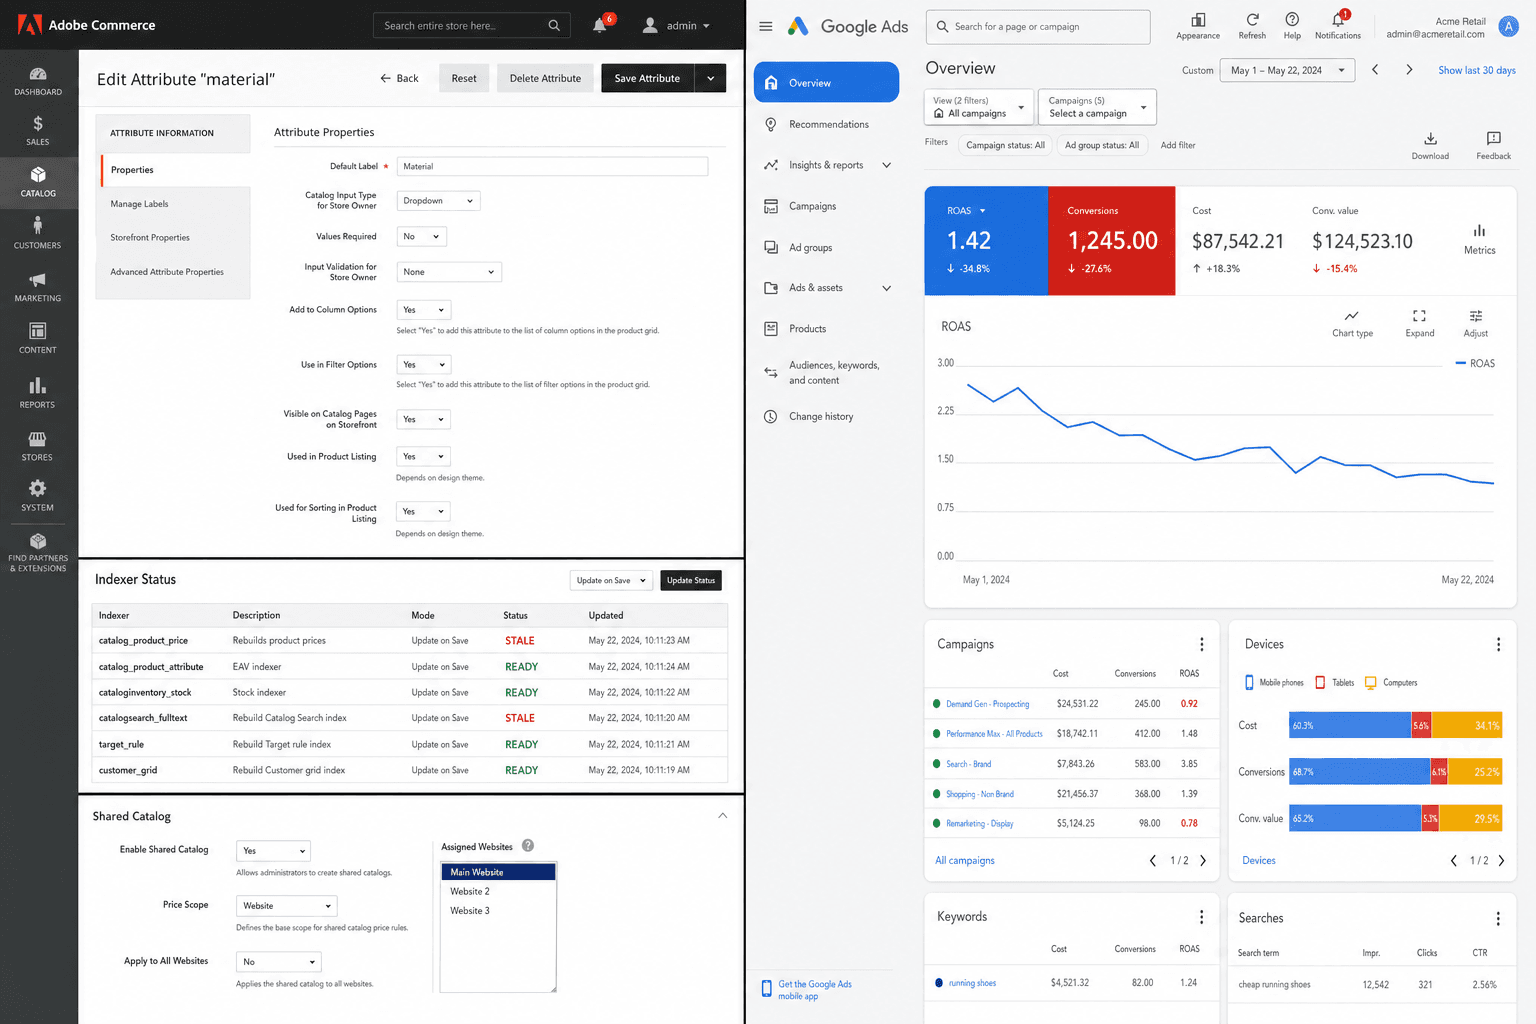Open Values Required dropdown

click(421, 237)
